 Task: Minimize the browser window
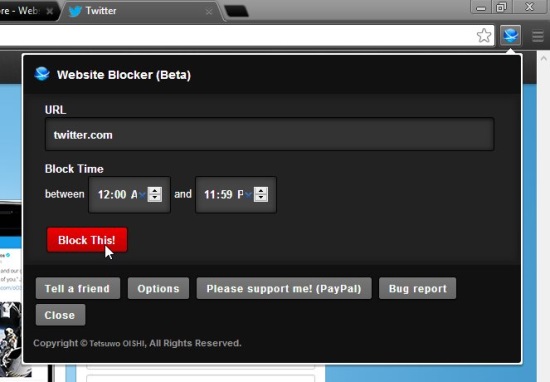click(481, 7)
